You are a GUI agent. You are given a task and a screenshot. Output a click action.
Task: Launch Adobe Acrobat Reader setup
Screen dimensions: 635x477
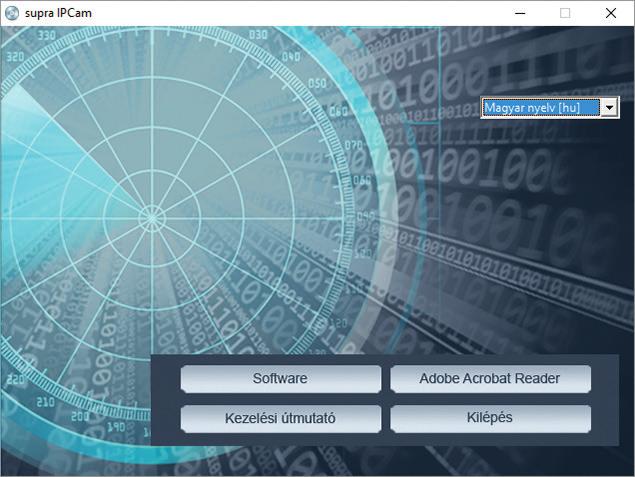click(x=490, y=379)
